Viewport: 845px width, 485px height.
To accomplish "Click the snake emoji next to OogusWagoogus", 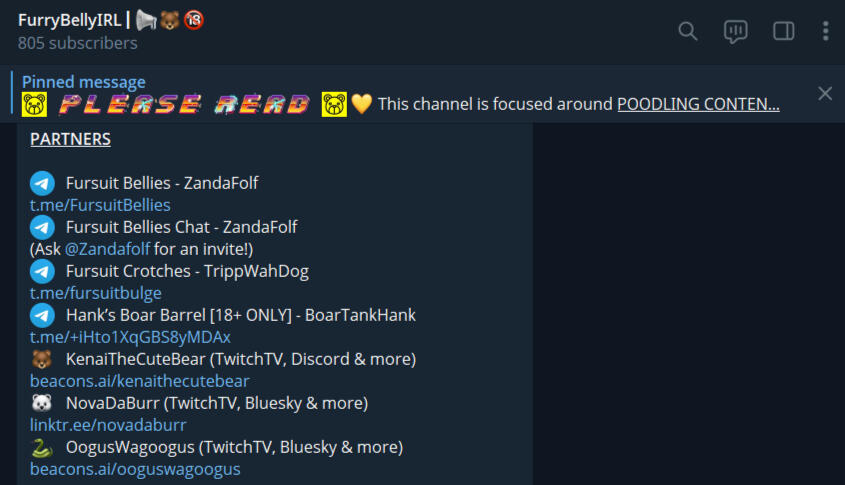I will [x=41, y=447].
